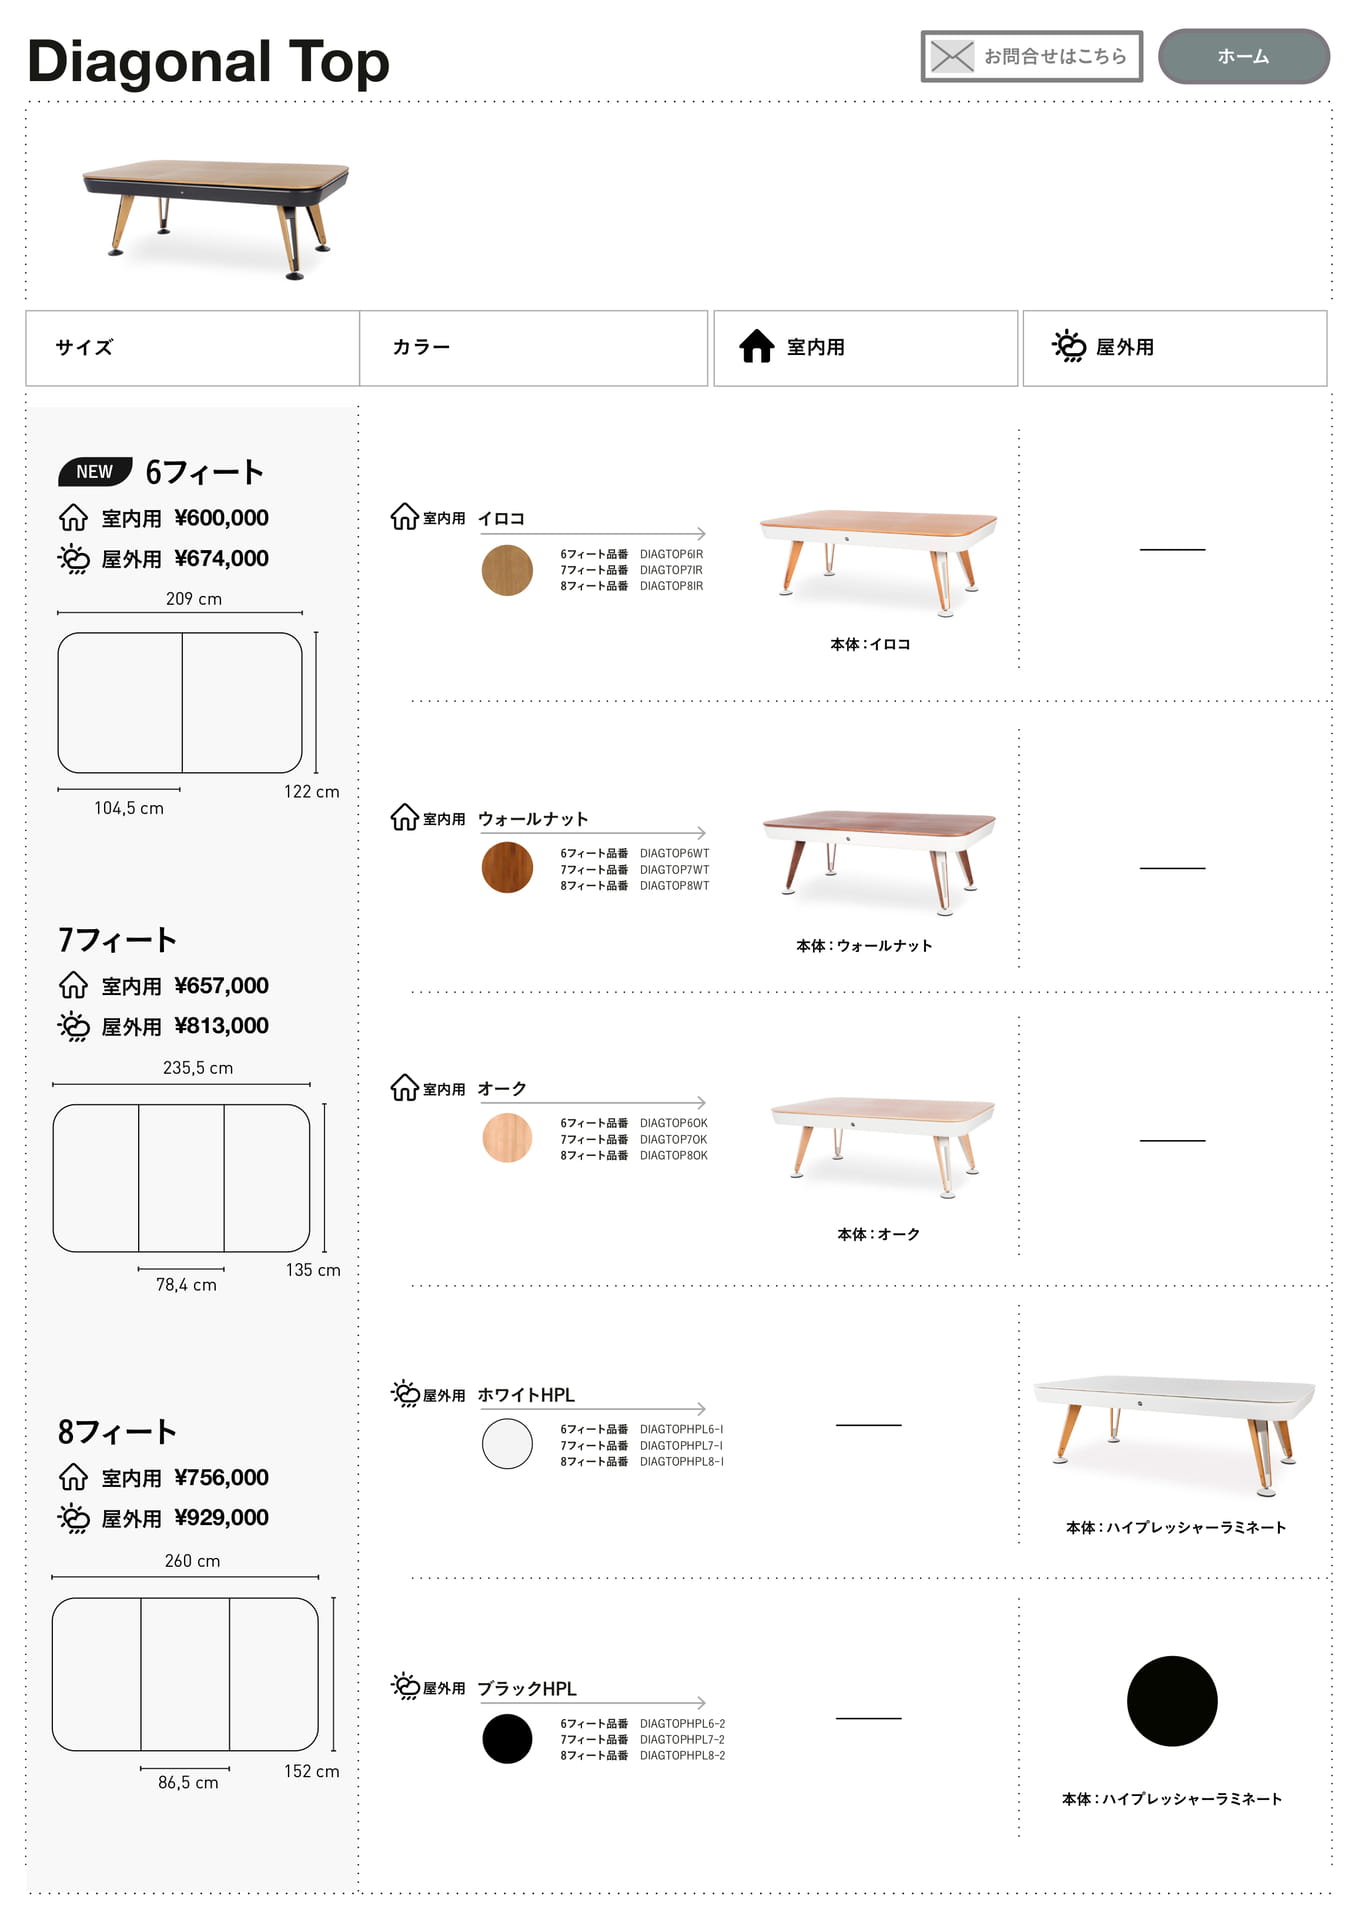
Task: Open the ホーム button
Action: click(1243, 57)
